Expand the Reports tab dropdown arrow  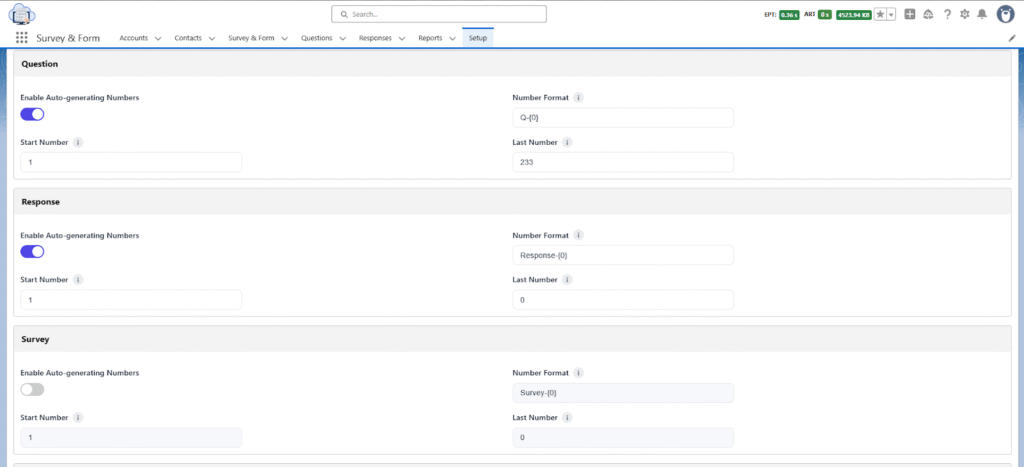[x=452, y=39]
